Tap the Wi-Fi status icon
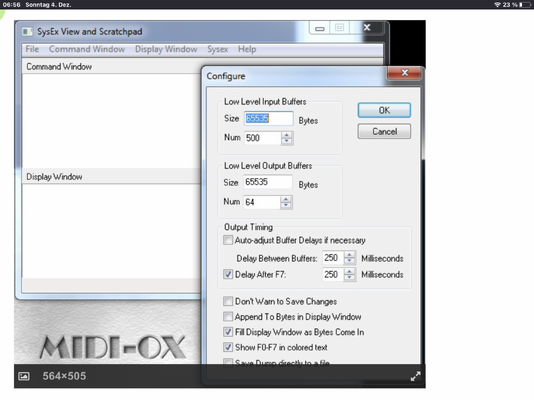 pyautogui.click(x=498, y=4)
